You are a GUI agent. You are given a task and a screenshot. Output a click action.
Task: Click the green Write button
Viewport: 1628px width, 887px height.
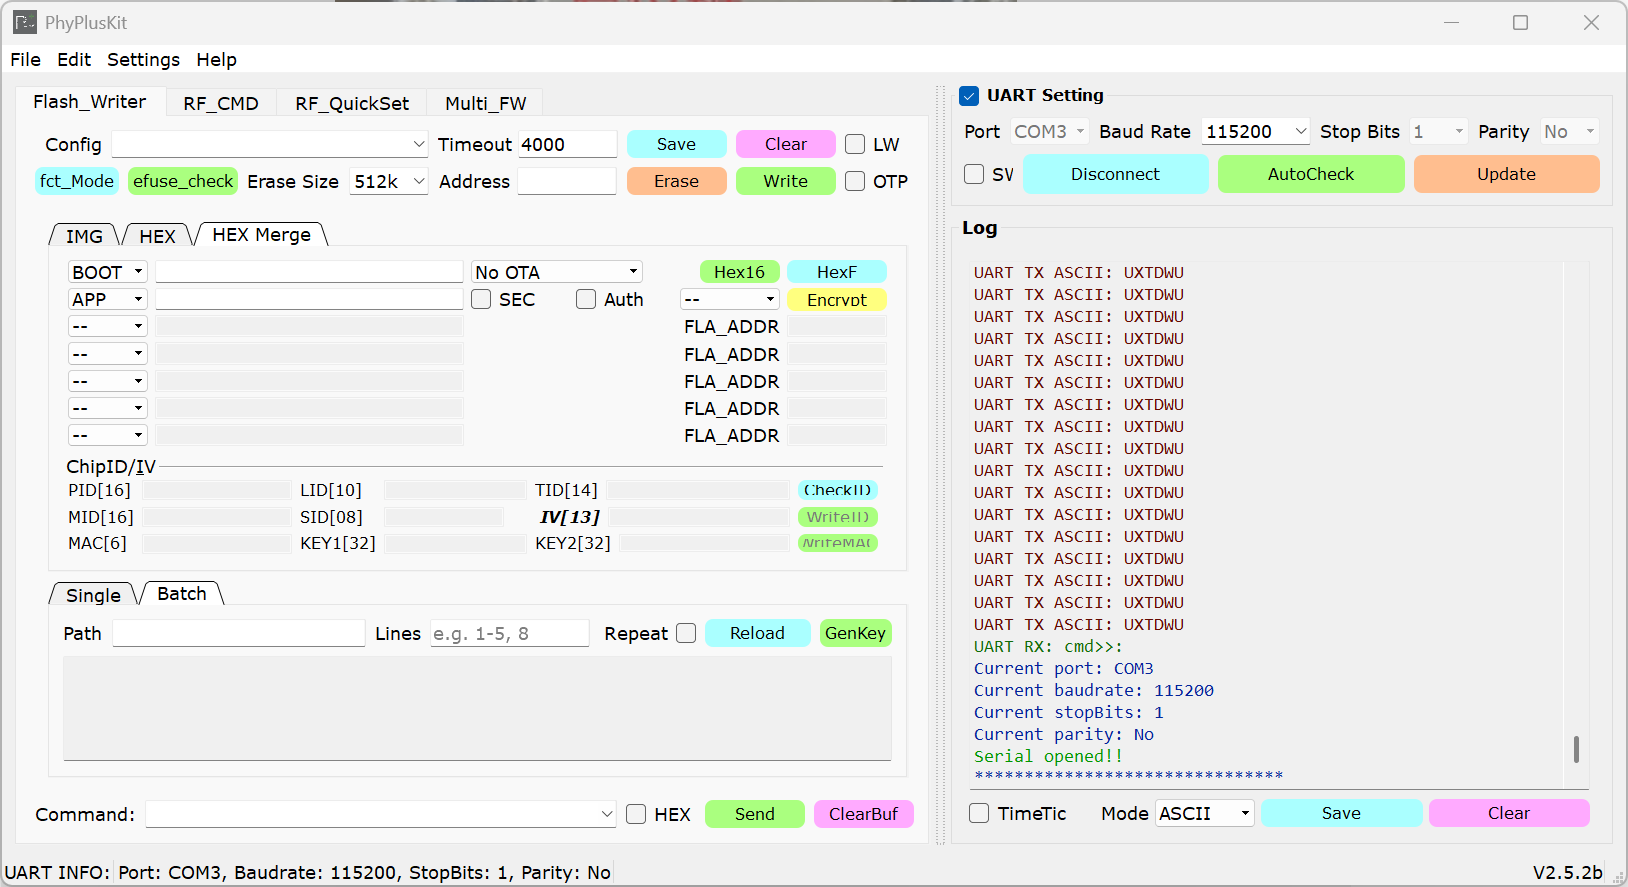tap(786, 181)
